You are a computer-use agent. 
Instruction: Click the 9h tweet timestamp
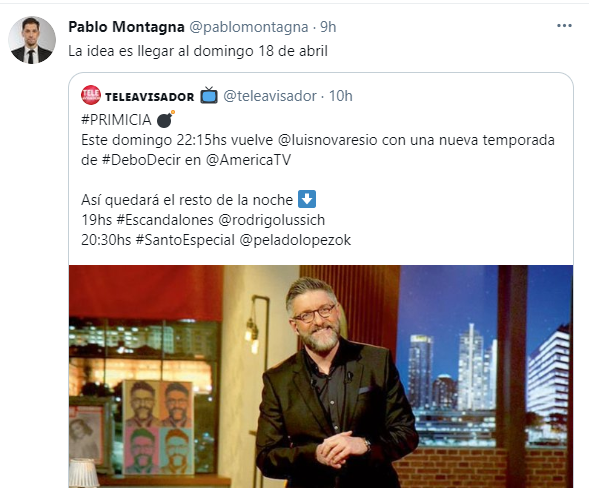328,27
